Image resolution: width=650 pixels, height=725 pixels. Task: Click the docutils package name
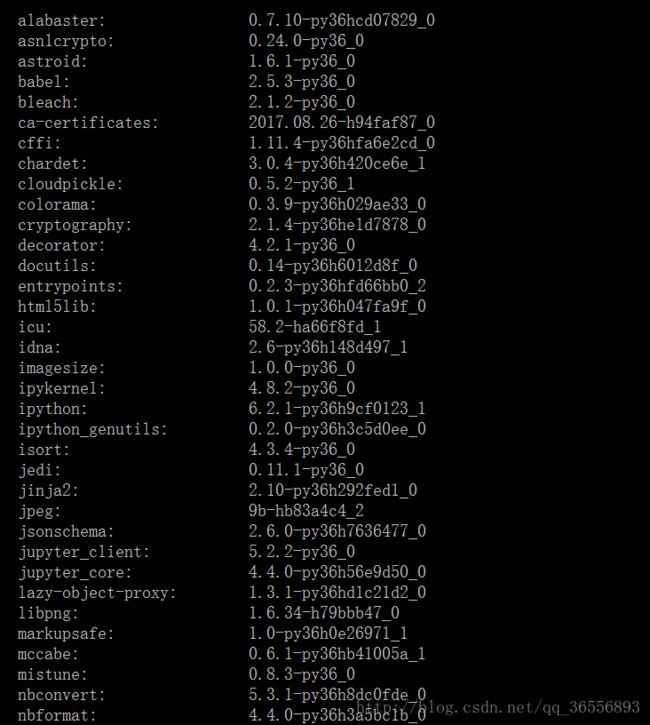57,266
